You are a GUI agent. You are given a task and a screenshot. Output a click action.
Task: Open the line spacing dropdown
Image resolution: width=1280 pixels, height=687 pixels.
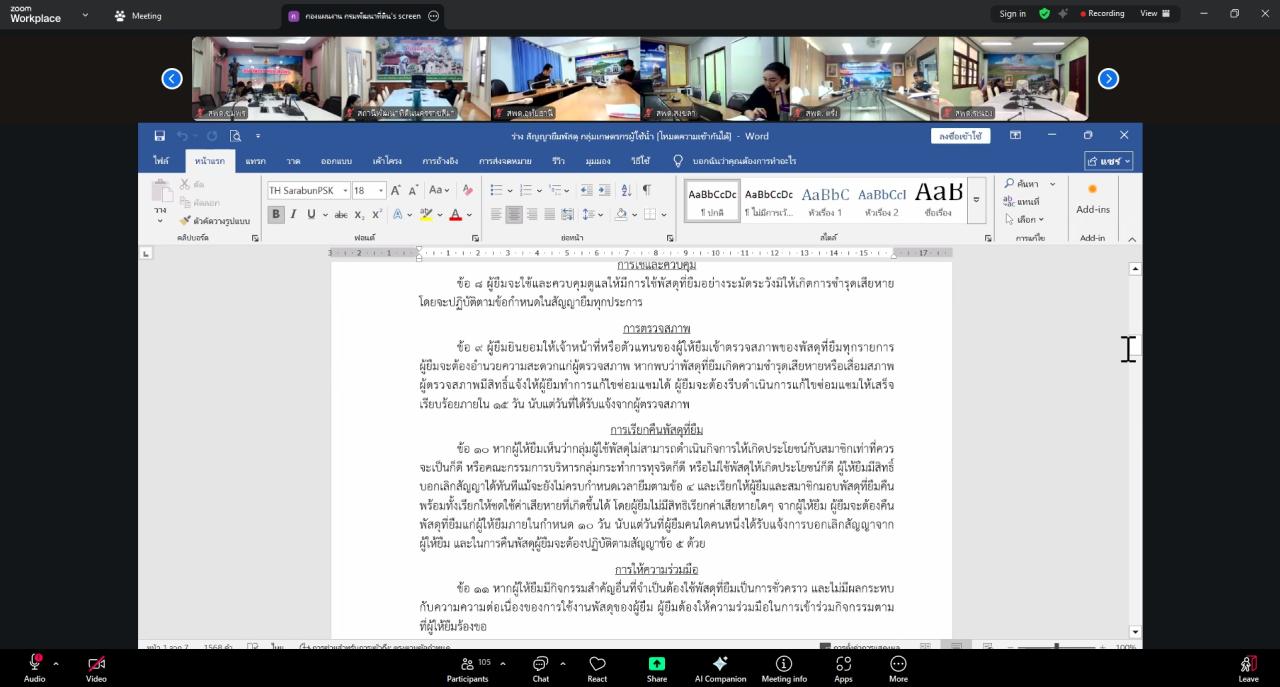tap(591, 215)
